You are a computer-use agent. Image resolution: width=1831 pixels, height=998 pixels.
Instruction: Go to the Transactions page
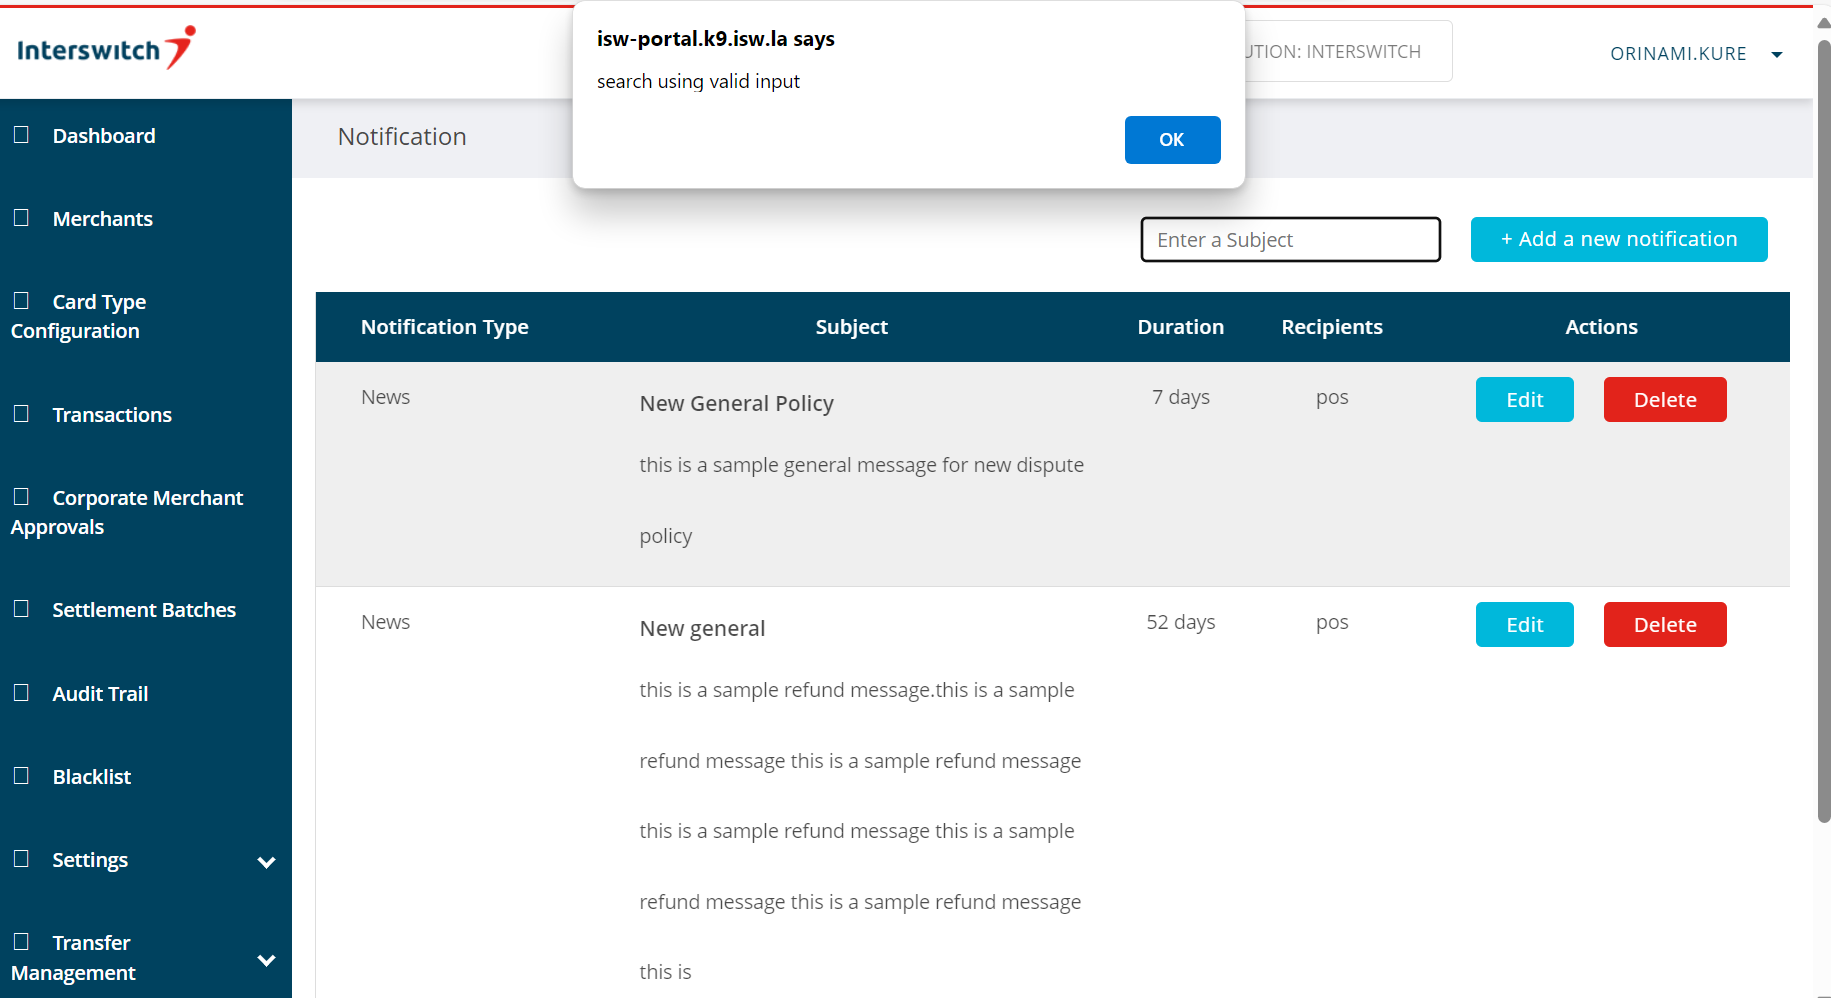click(112, 415)
